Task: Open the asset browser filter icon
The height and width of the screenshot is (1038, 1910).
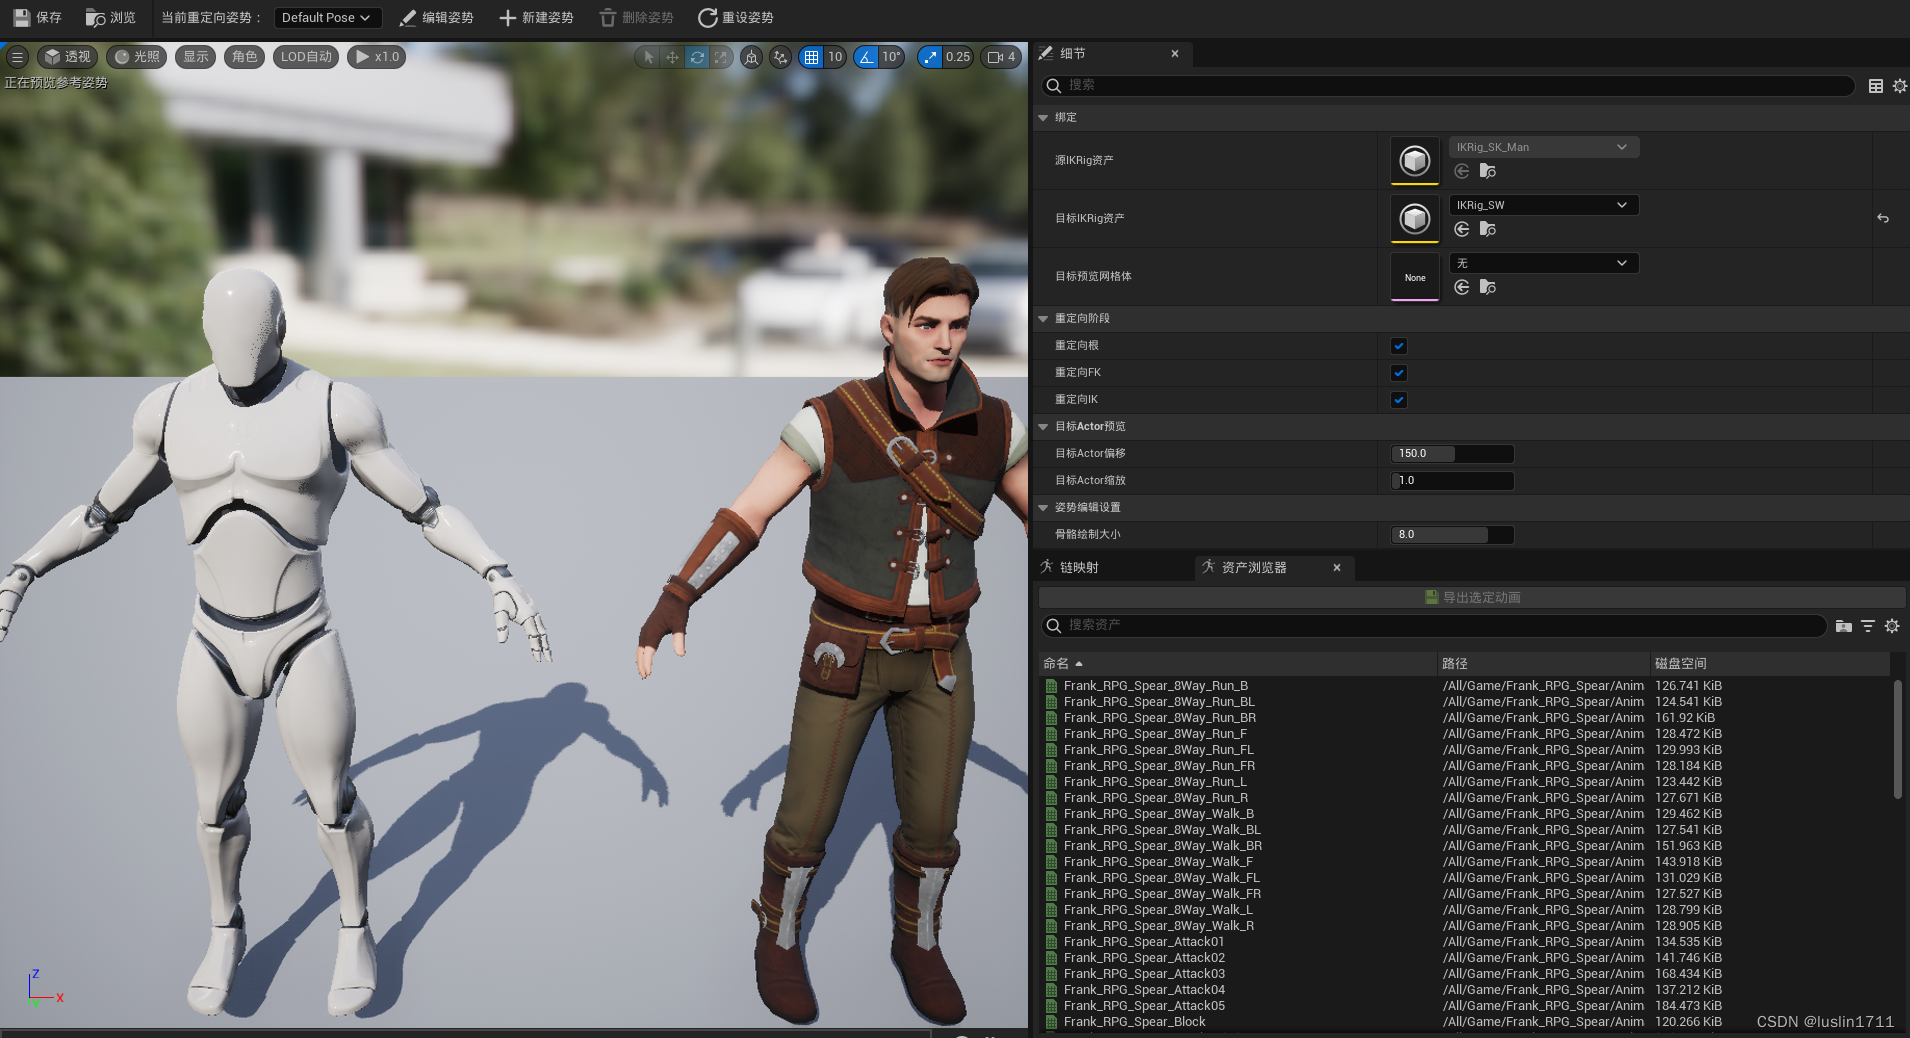Action: pyautogui.click(x=1868, y=626)
